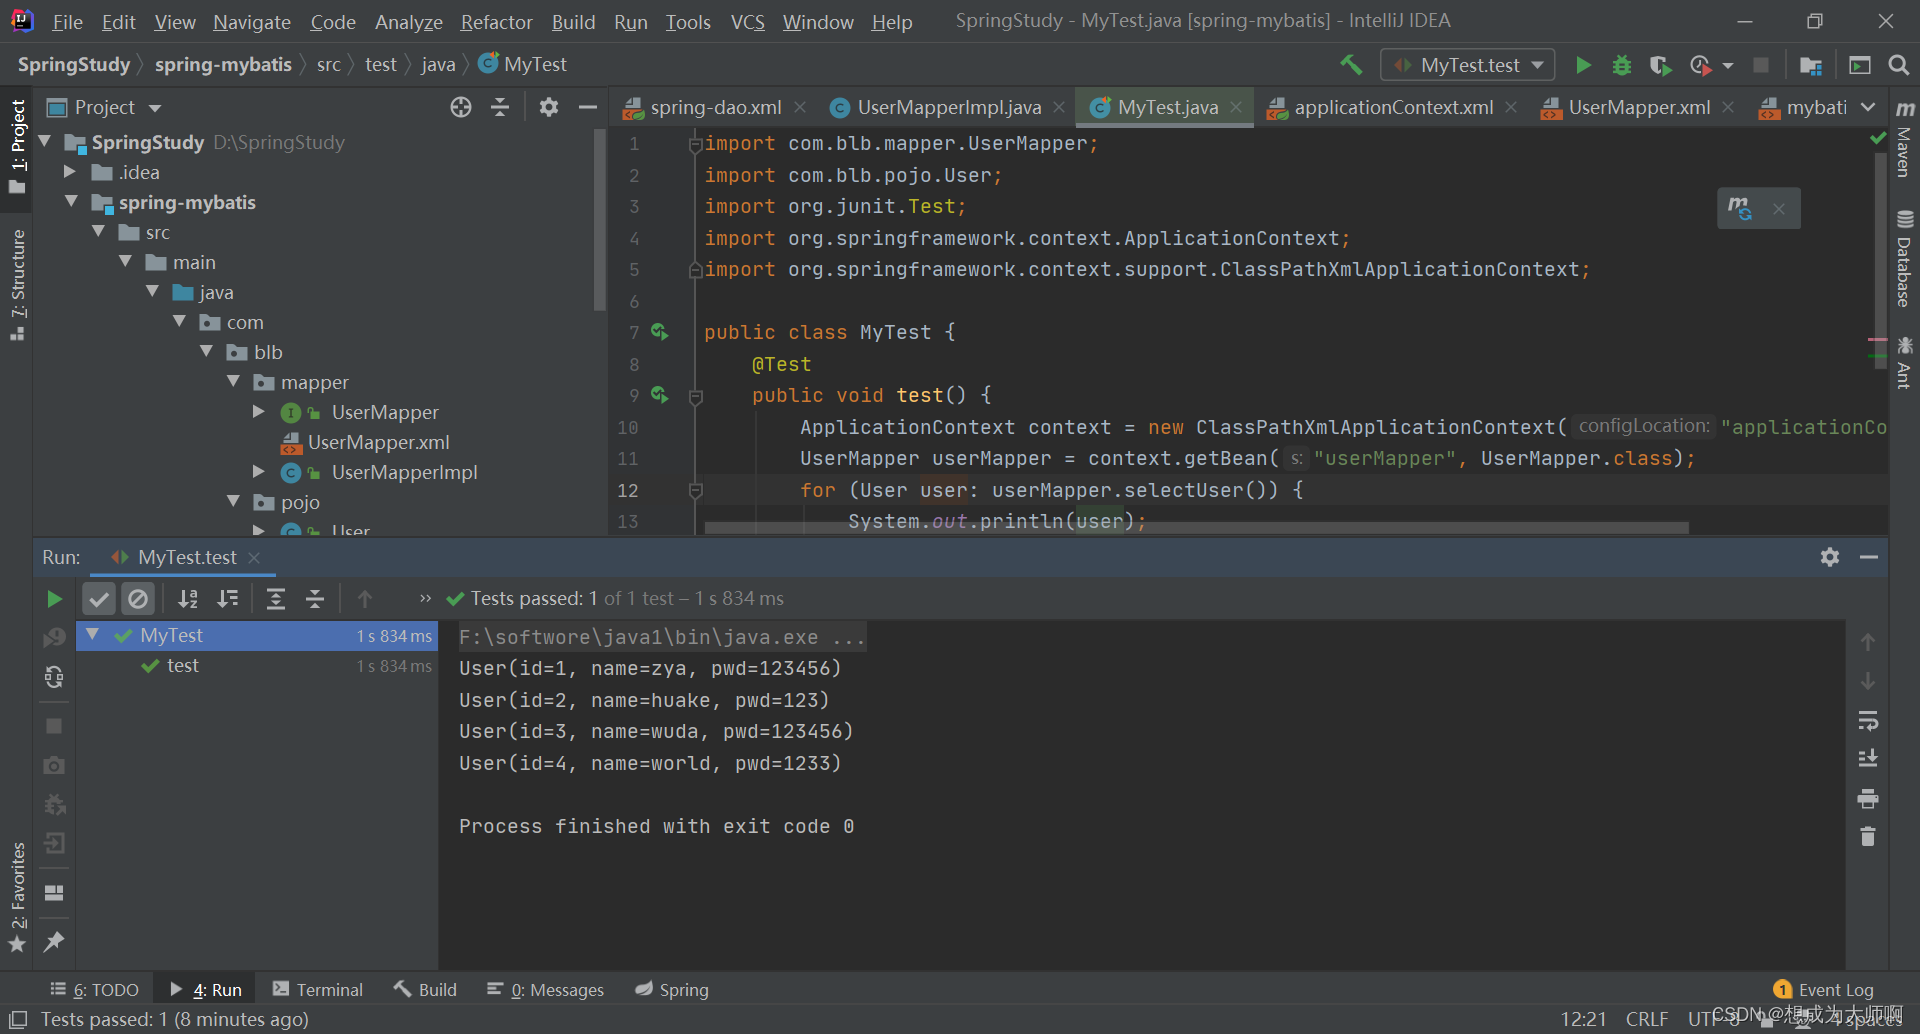The image size is (1920, 1034).
Task: Click Project tree vertical scrollbar
Action: pos(599,220)
